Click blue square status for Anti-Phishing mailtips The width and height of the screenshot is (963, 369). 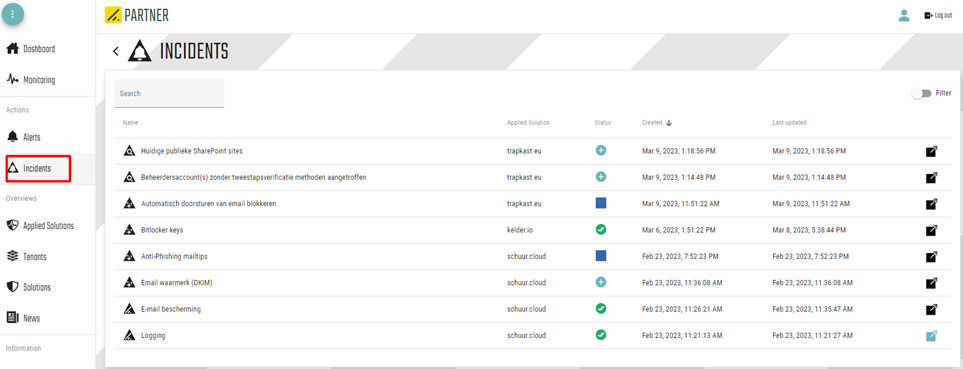point(601,255)
